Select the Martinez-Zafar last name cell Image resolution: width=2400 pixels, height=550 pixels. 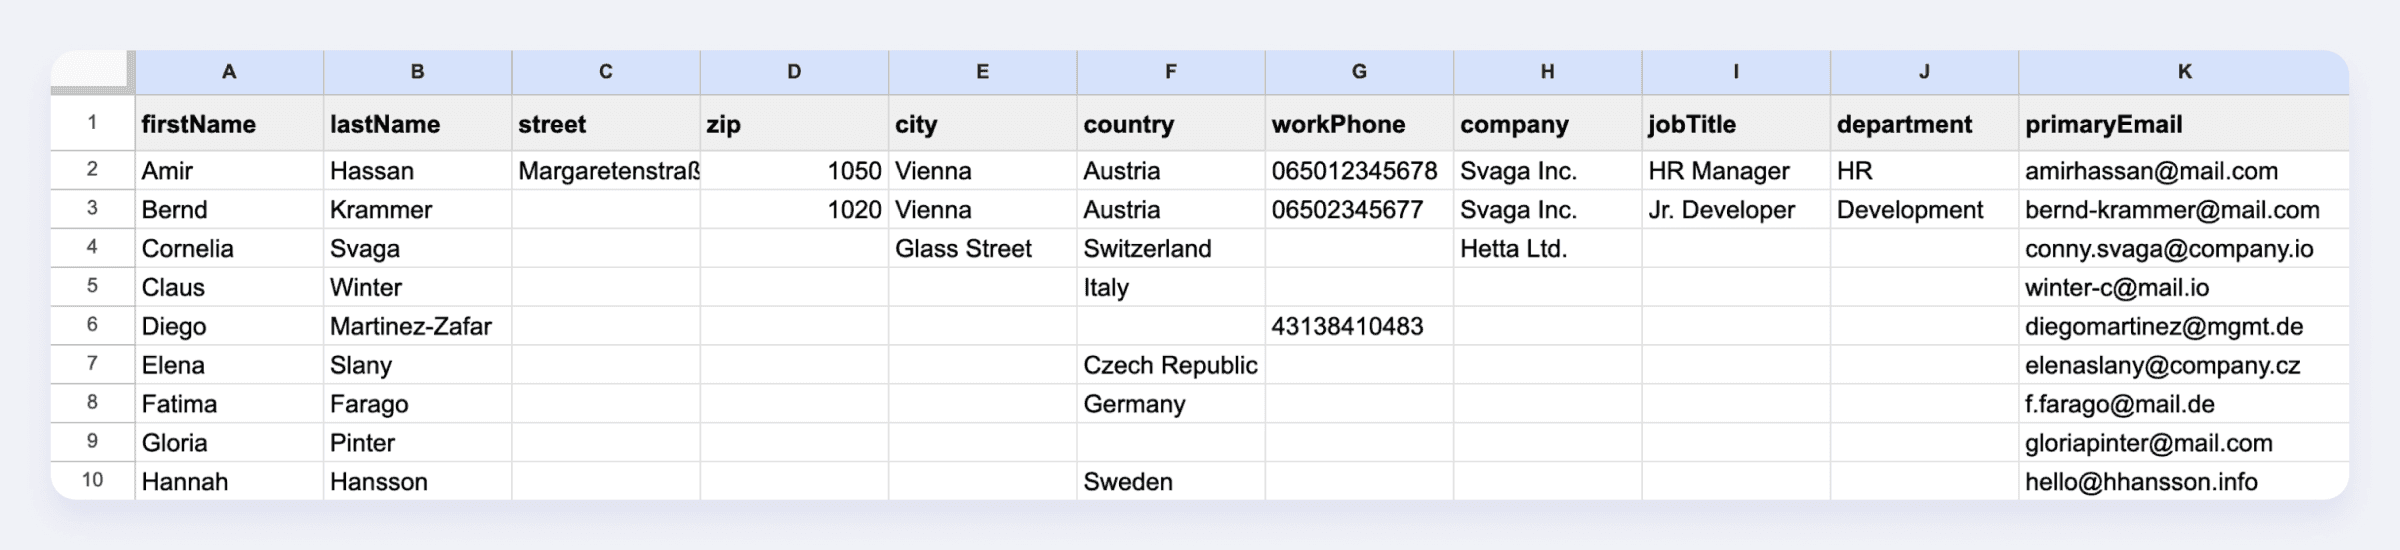[417, 326]
